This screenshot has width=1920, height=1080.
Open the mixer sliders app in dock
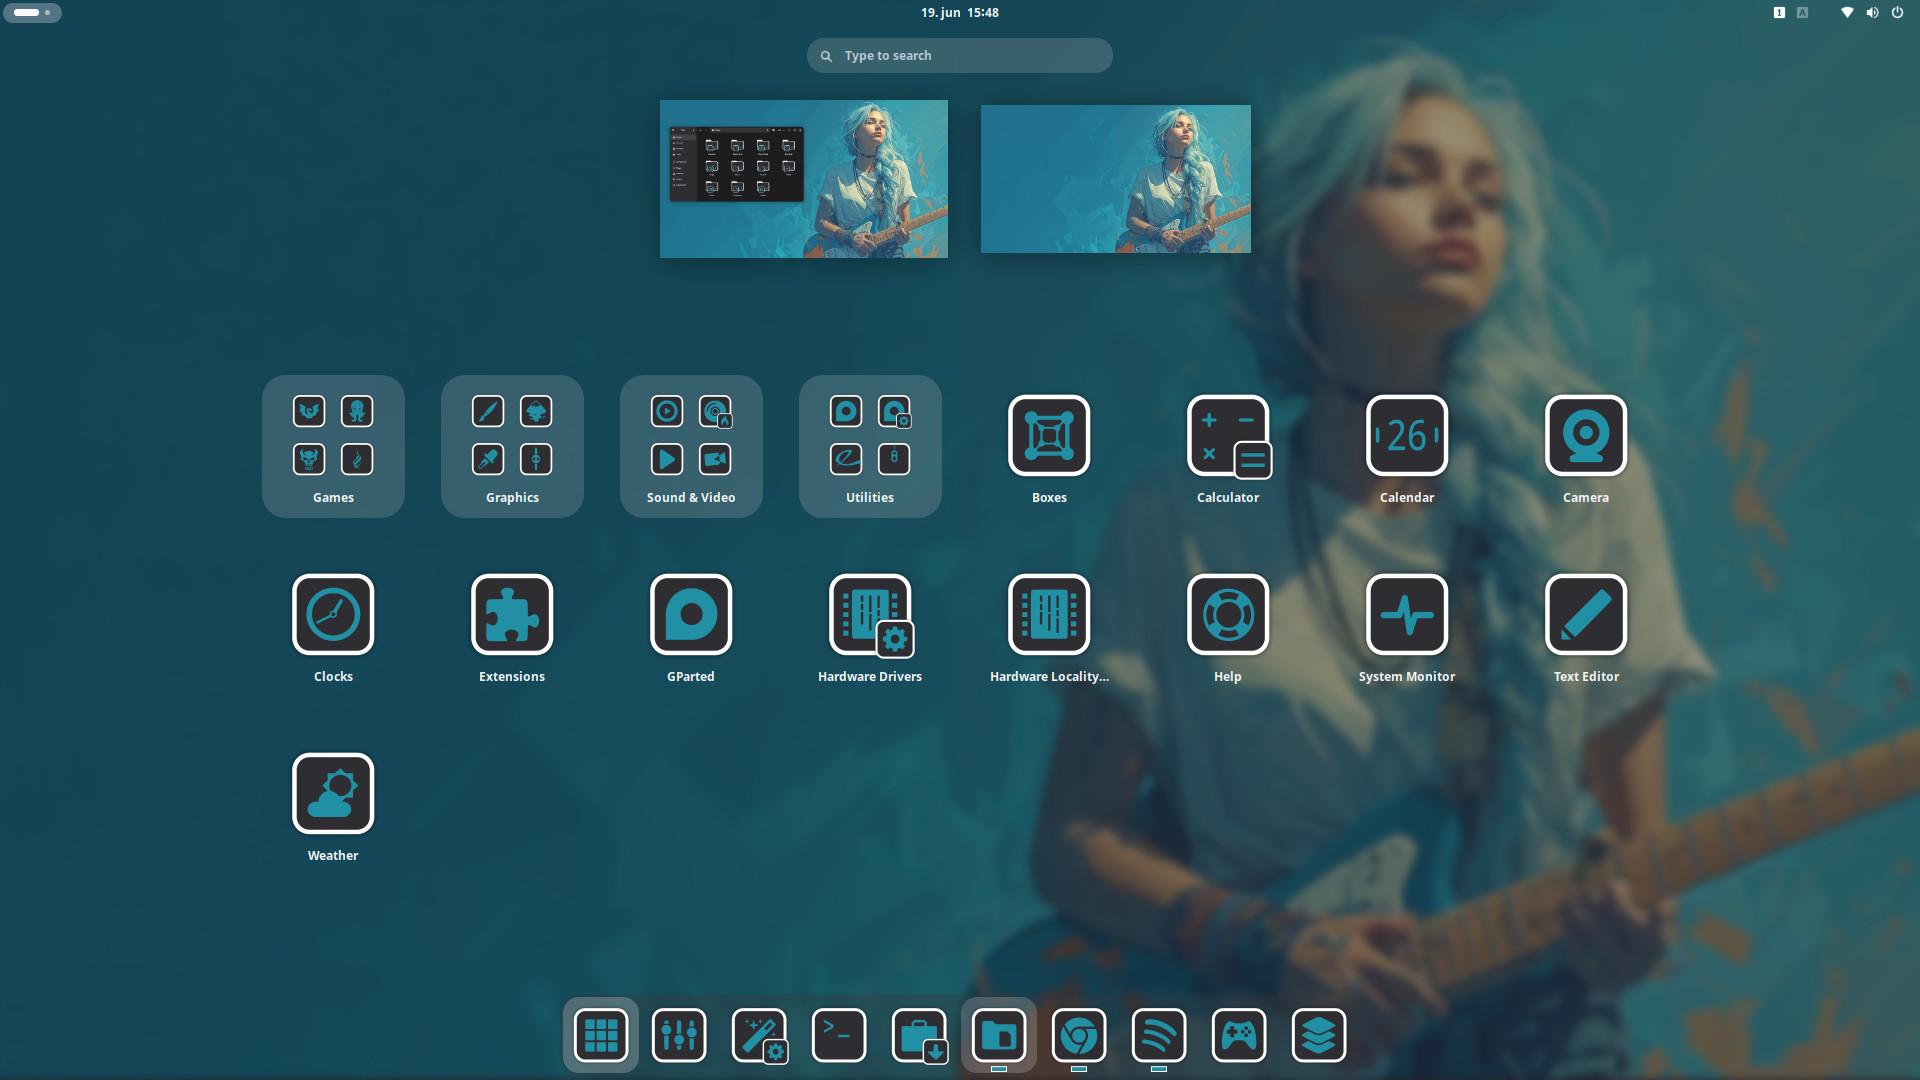pyautogui.click(x=679, y=1035)
